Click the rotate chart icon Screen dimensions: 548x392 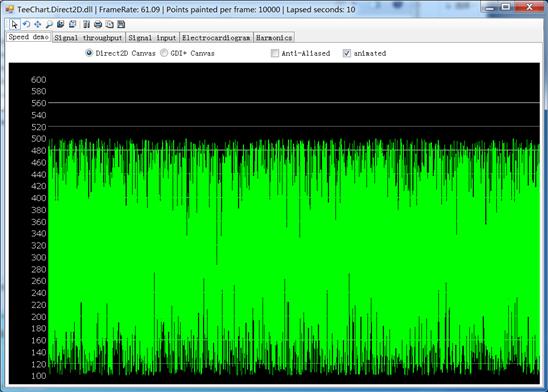[x=26, y=24]
